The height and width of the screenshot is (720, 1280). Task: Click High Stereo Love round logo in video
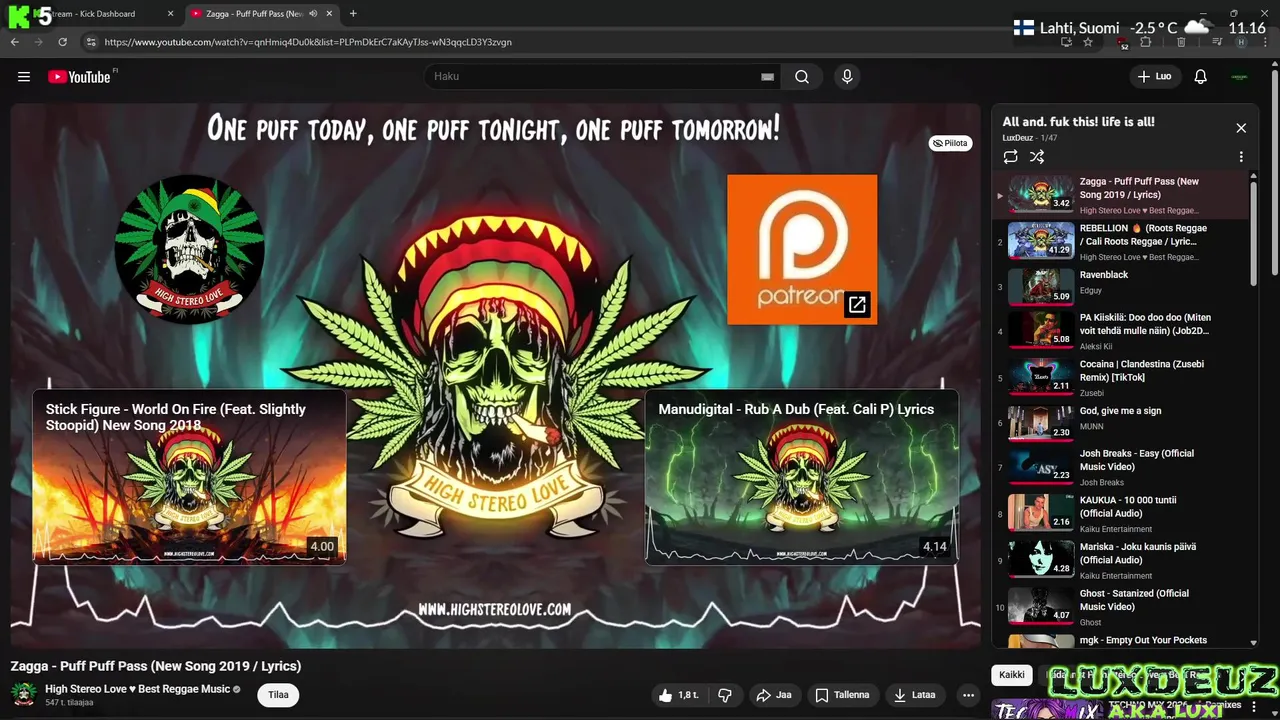click(x=189, y=249)
